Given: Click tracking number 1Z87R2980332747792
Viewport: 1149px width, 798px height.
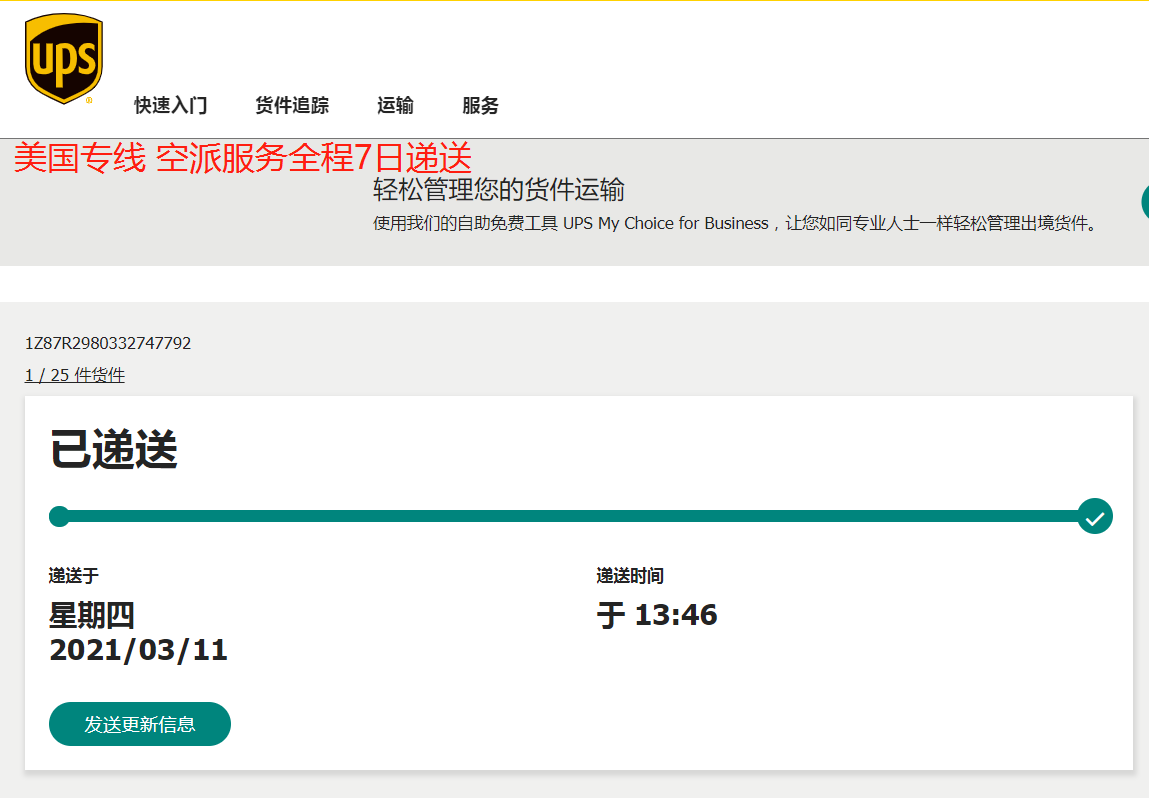Looking at the screenshot, I should [108, 344].
